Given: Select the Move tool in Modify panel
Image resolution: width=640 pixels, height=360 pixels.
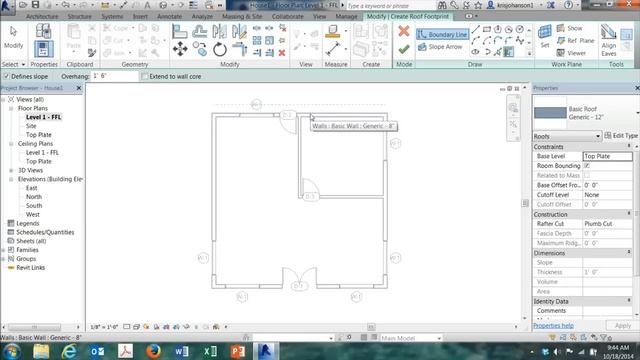Looking at the screenshot, I should point(180,49).
